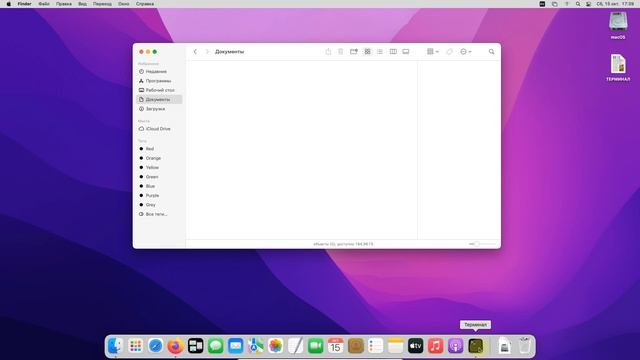Open the Trash in the Dock
The width and height of the screenshot is (640, 360).
point(524,346)
